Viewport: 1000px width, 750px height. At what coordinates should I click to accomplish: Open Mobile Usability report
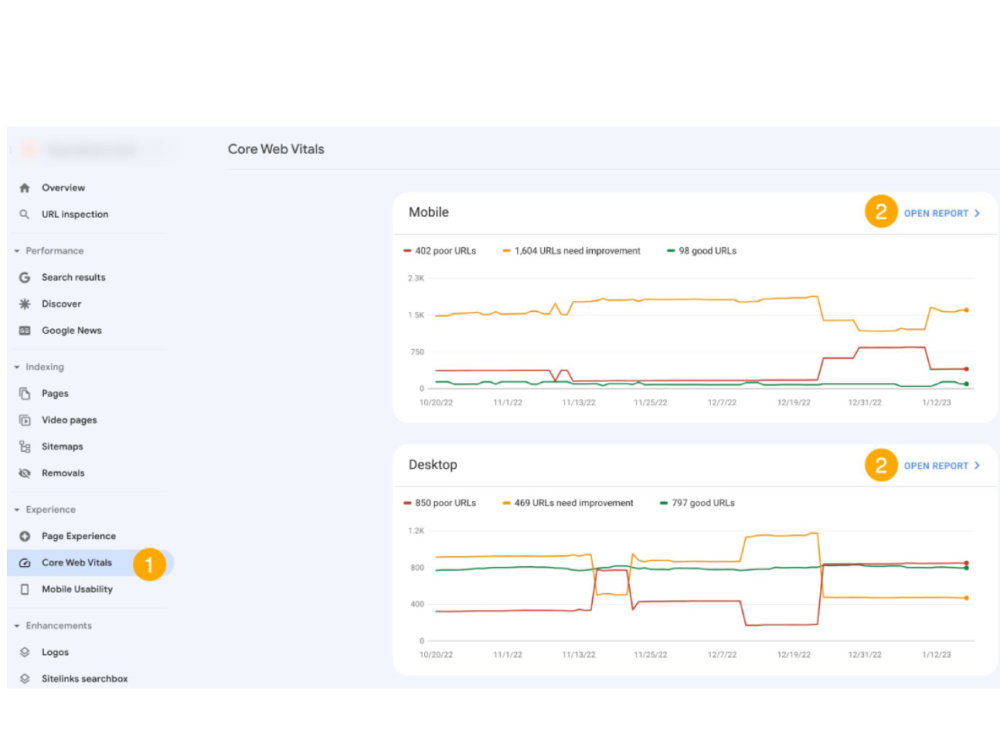point(77,589)
